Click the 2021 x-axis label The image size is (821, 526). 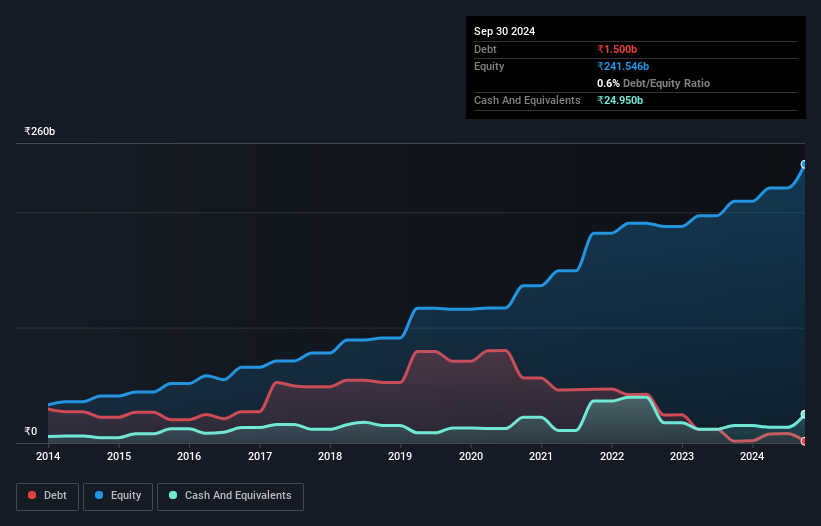(541, 456)
